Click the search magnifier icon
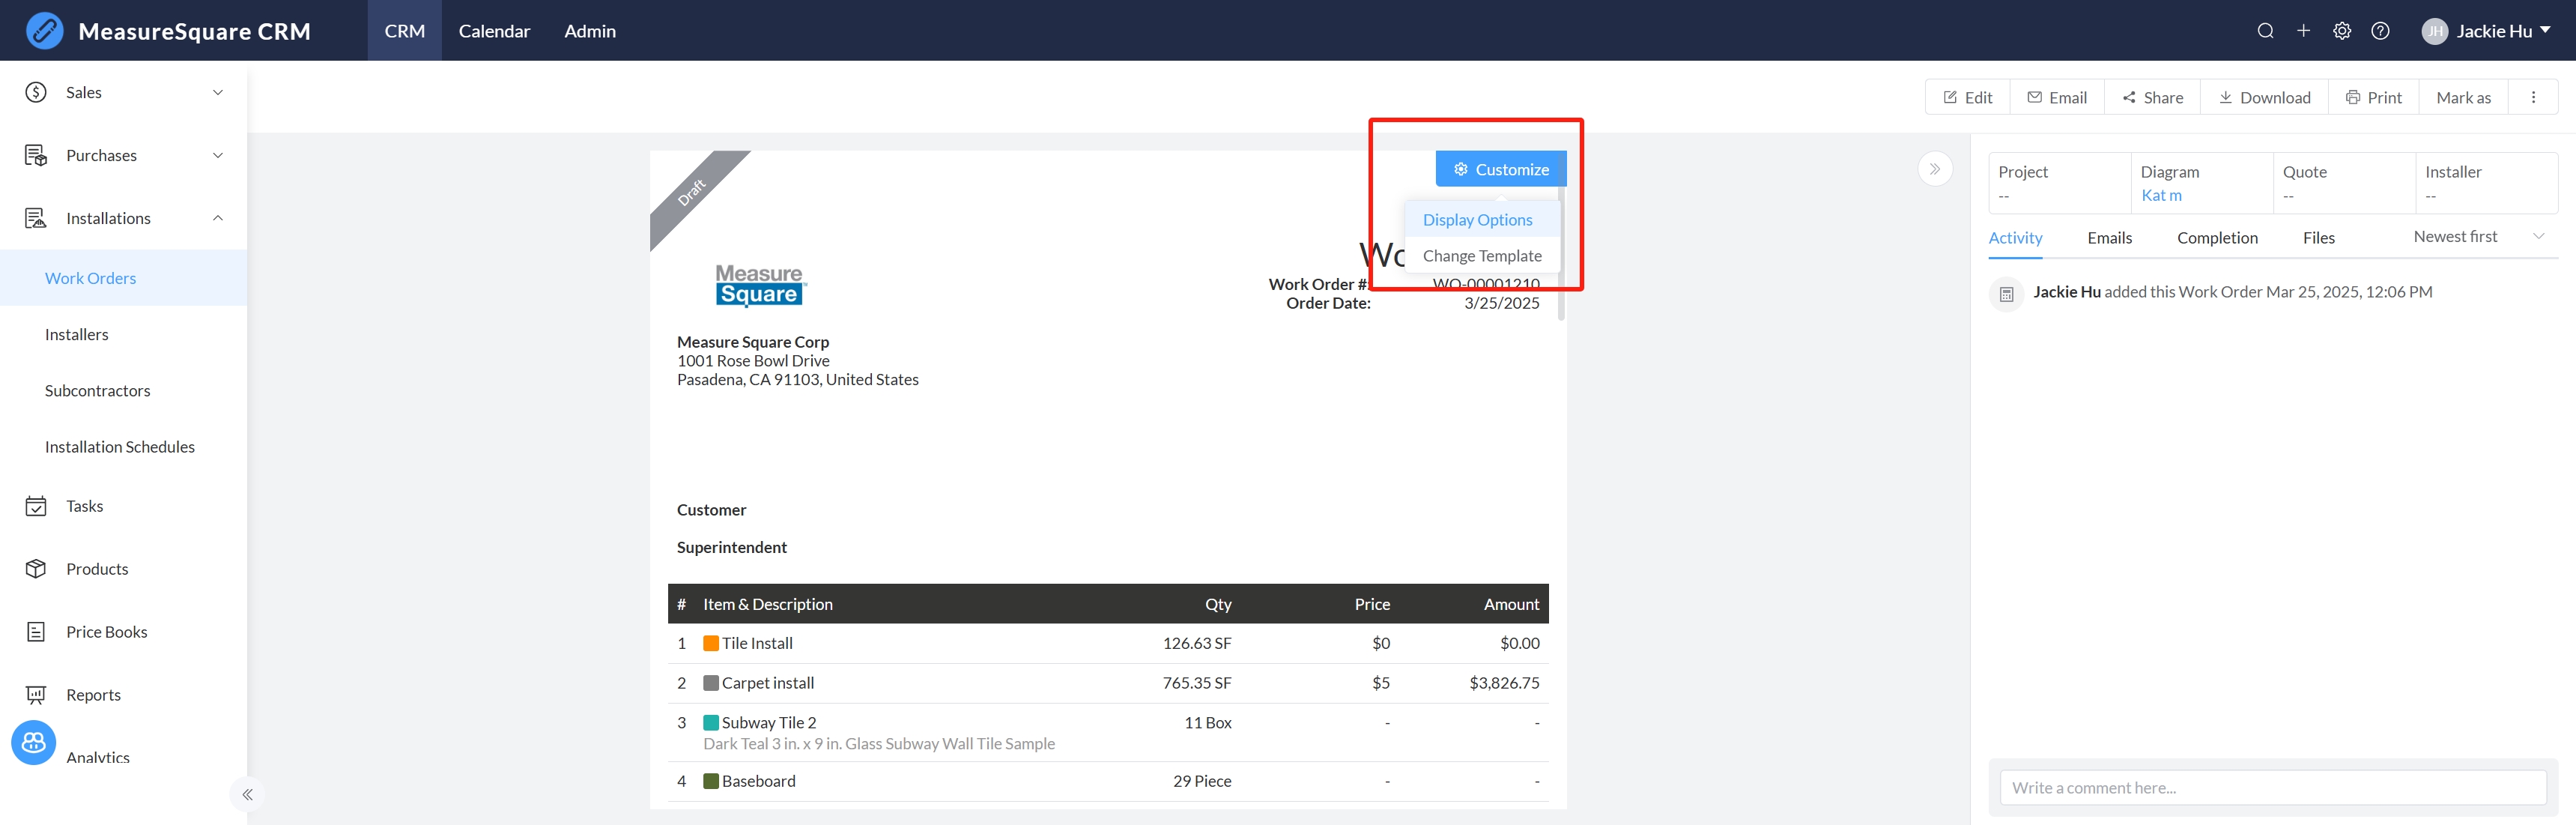The image size is (2576, 825). point(2265,31)
